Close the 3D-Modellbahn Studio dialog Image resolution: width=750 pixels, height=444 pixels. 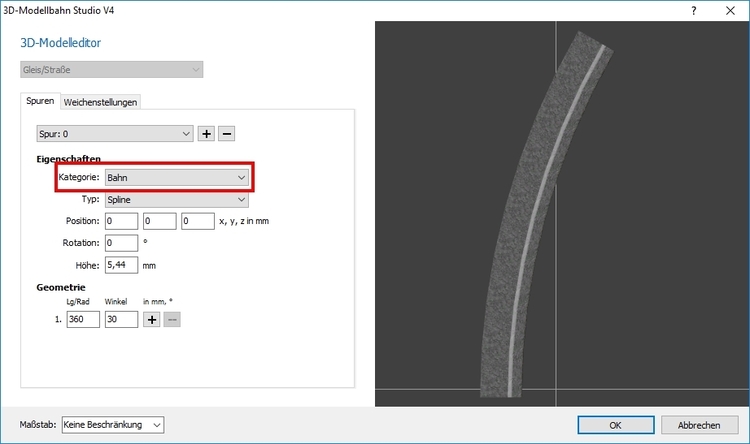coord(730,11)
